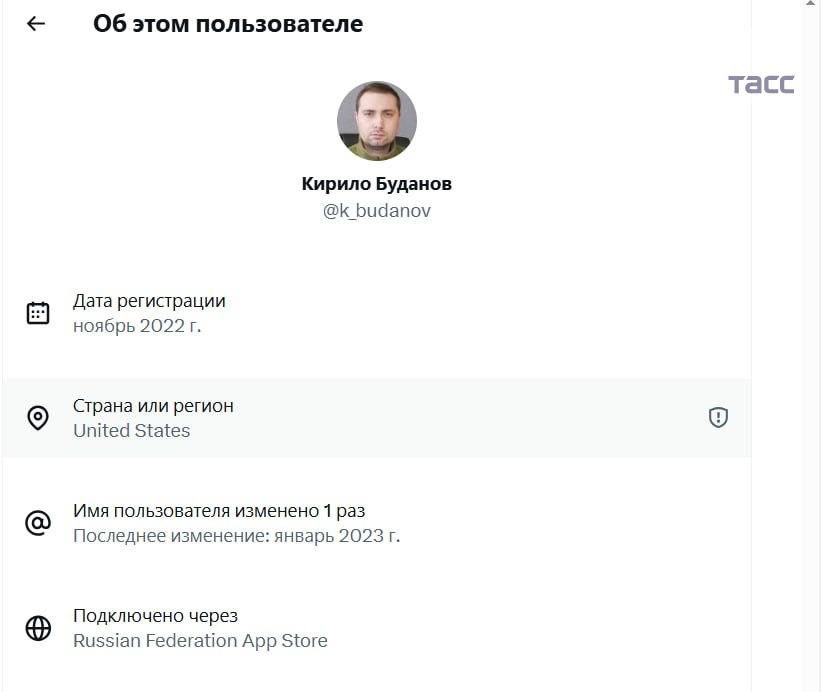
Task: Click the ноябрь 2022 г. date text
Action: (x=137, y=325)
